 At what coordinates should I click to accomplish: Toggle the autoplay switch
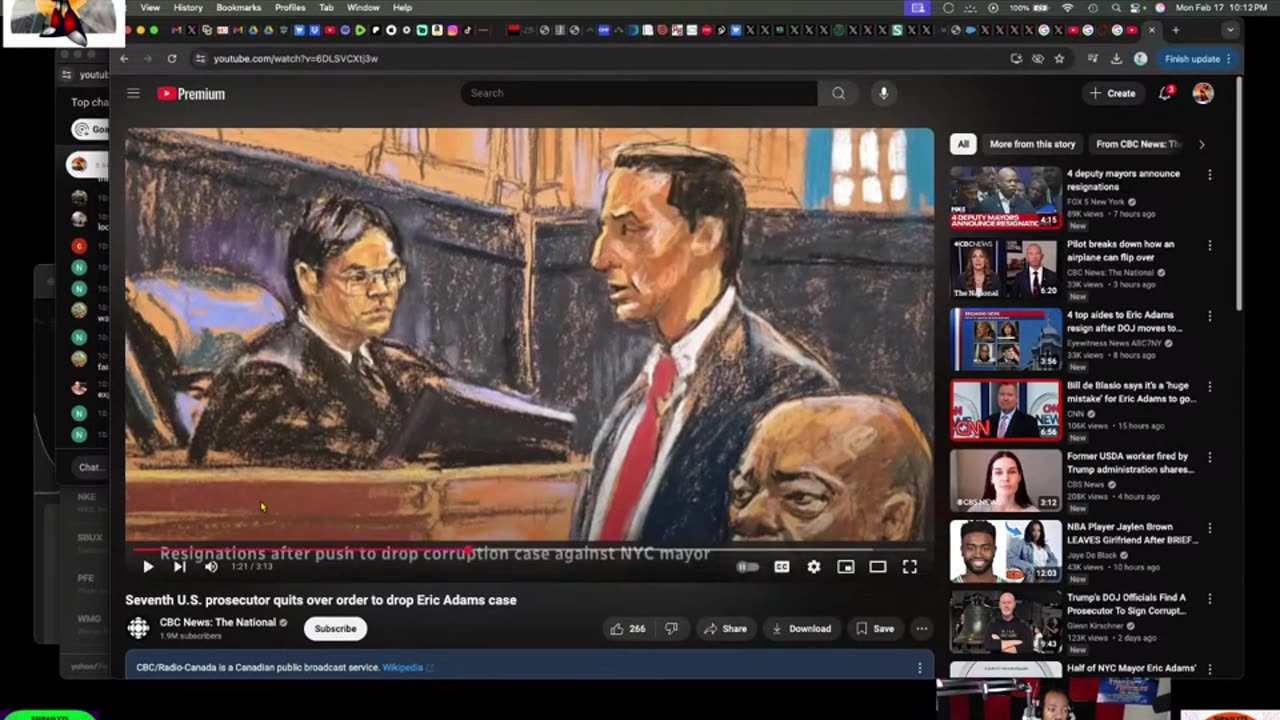[748, 567]
